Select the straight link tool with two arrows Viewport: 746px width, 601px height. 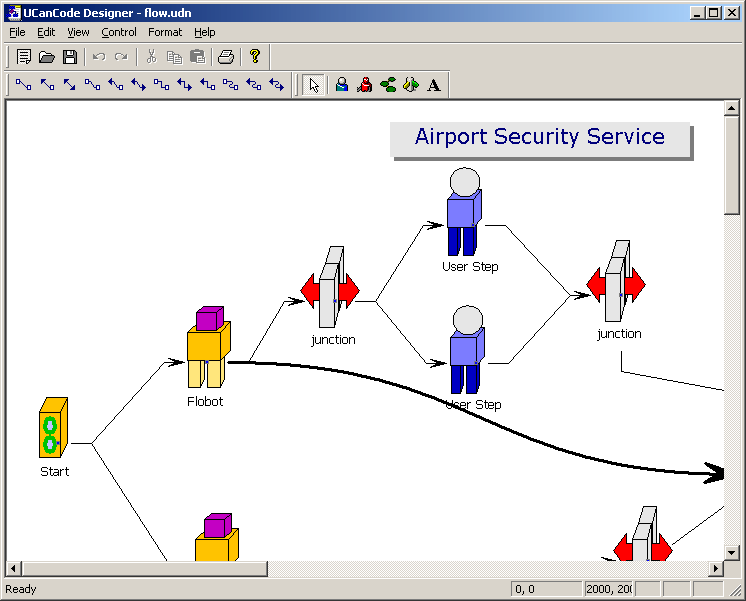(x=69, y=85)
